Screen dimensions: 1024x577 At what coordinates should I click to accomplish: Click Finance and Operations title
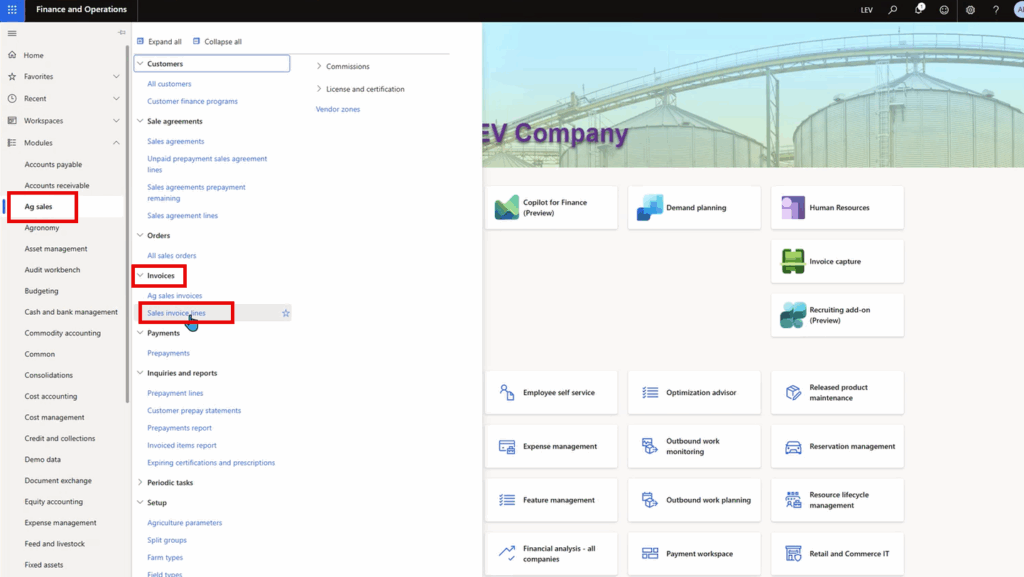(82, 9)
